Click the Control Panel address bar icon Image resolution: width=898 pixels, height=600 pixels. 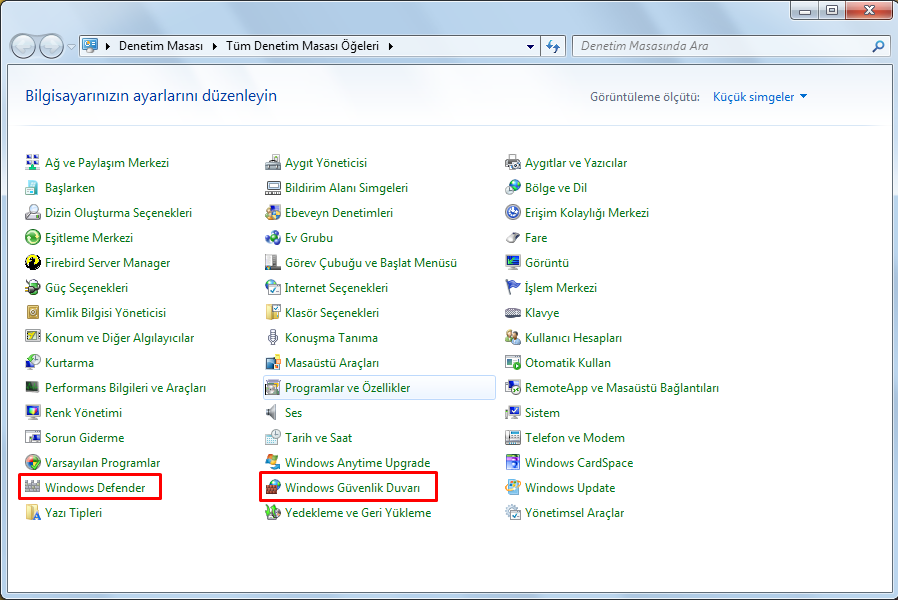pos(90,46)
